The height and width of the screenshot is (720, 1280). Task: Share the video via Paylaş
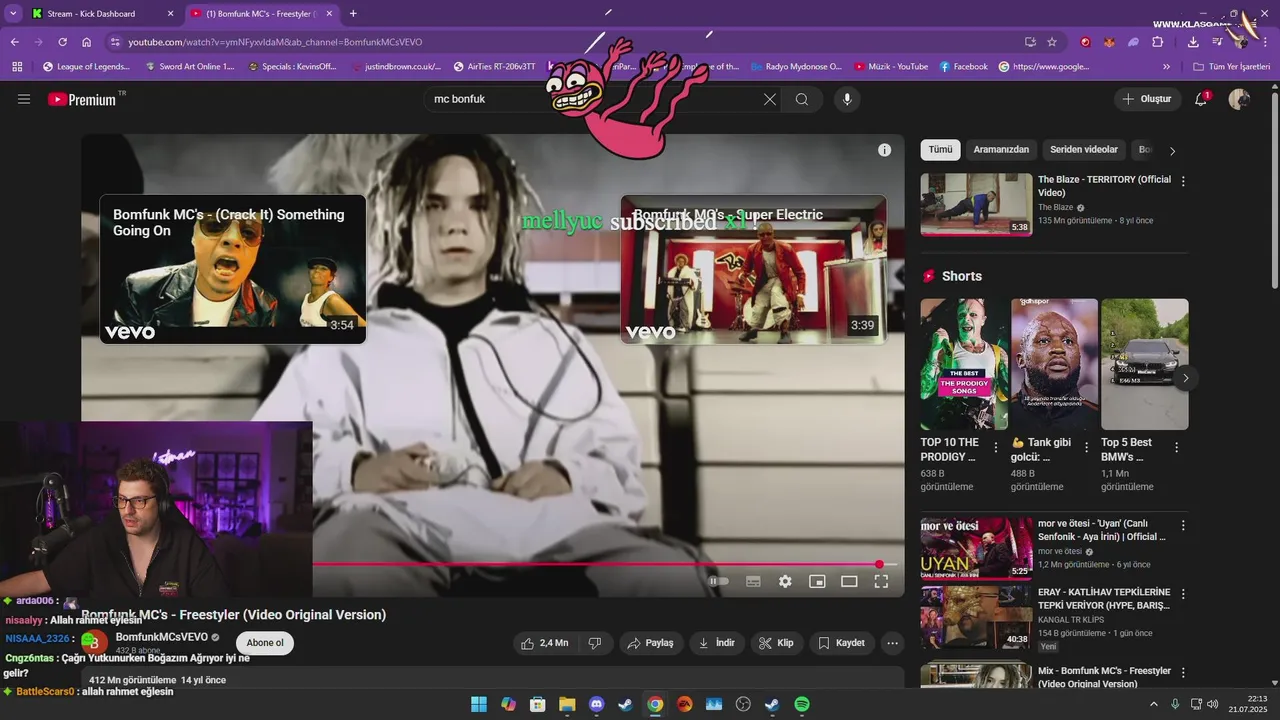tap(650, 643)
